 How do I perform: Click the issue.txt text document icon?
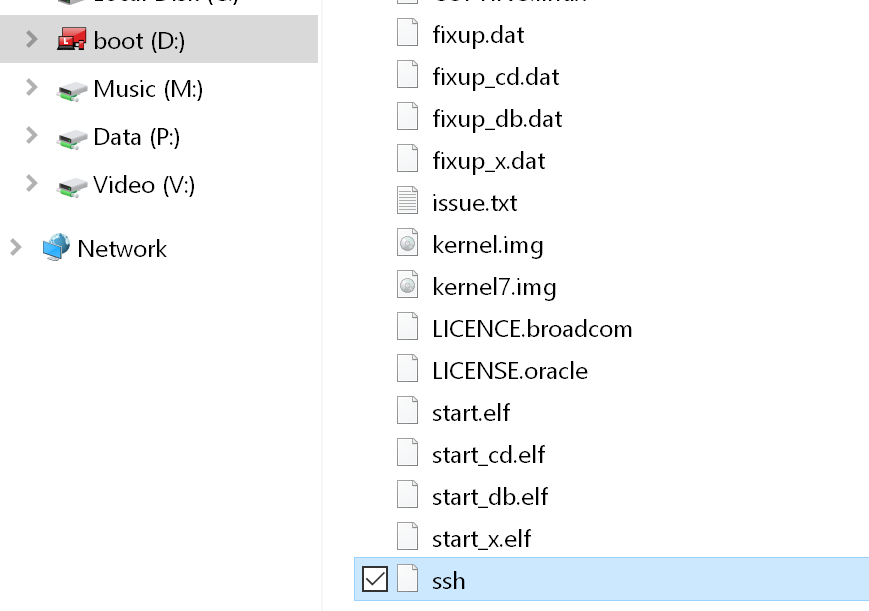point(407,203)
